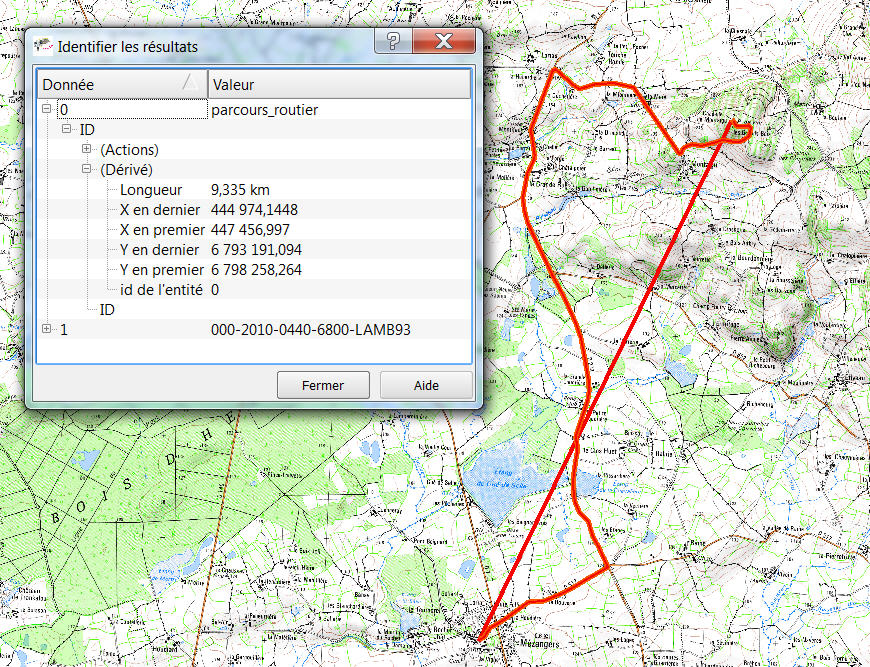This screenshot has height=667, width=870.
Task: Select the 000-2010-0440-6800-LAMB93 entry
Action: (311, 330)
